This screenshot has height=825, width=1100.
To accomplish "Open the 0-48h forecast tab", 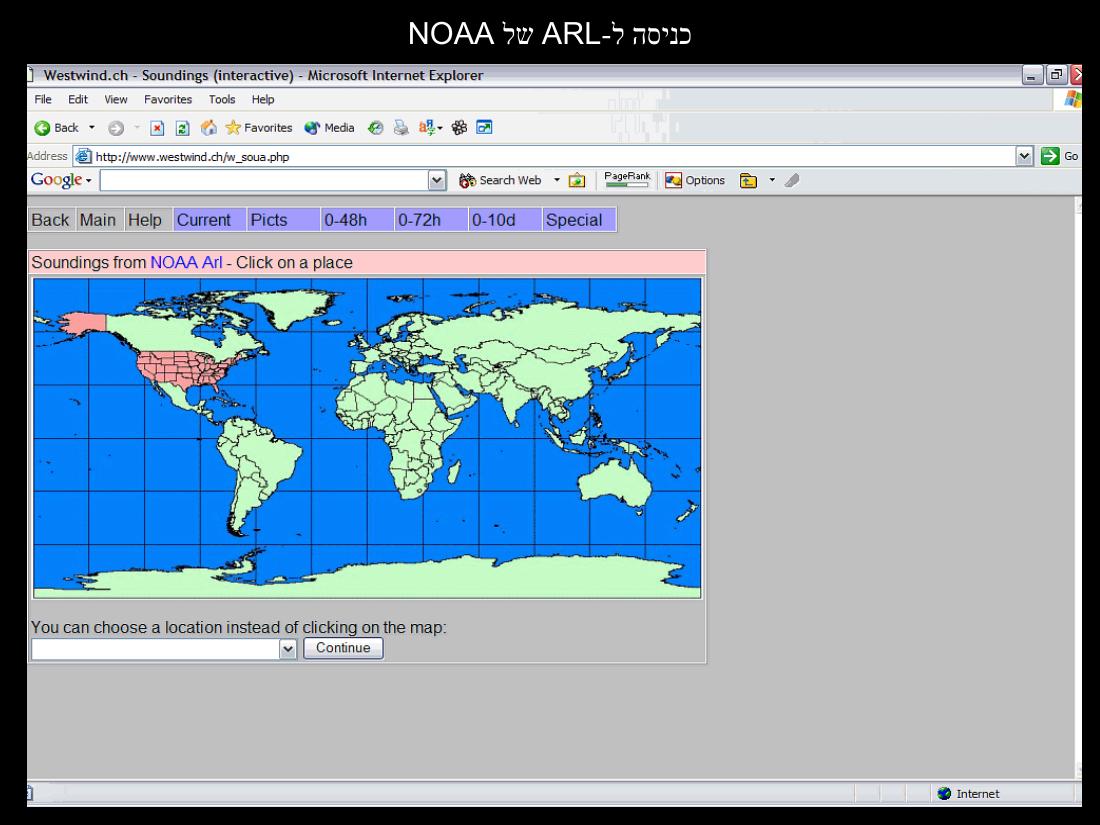I will point(358,220).
